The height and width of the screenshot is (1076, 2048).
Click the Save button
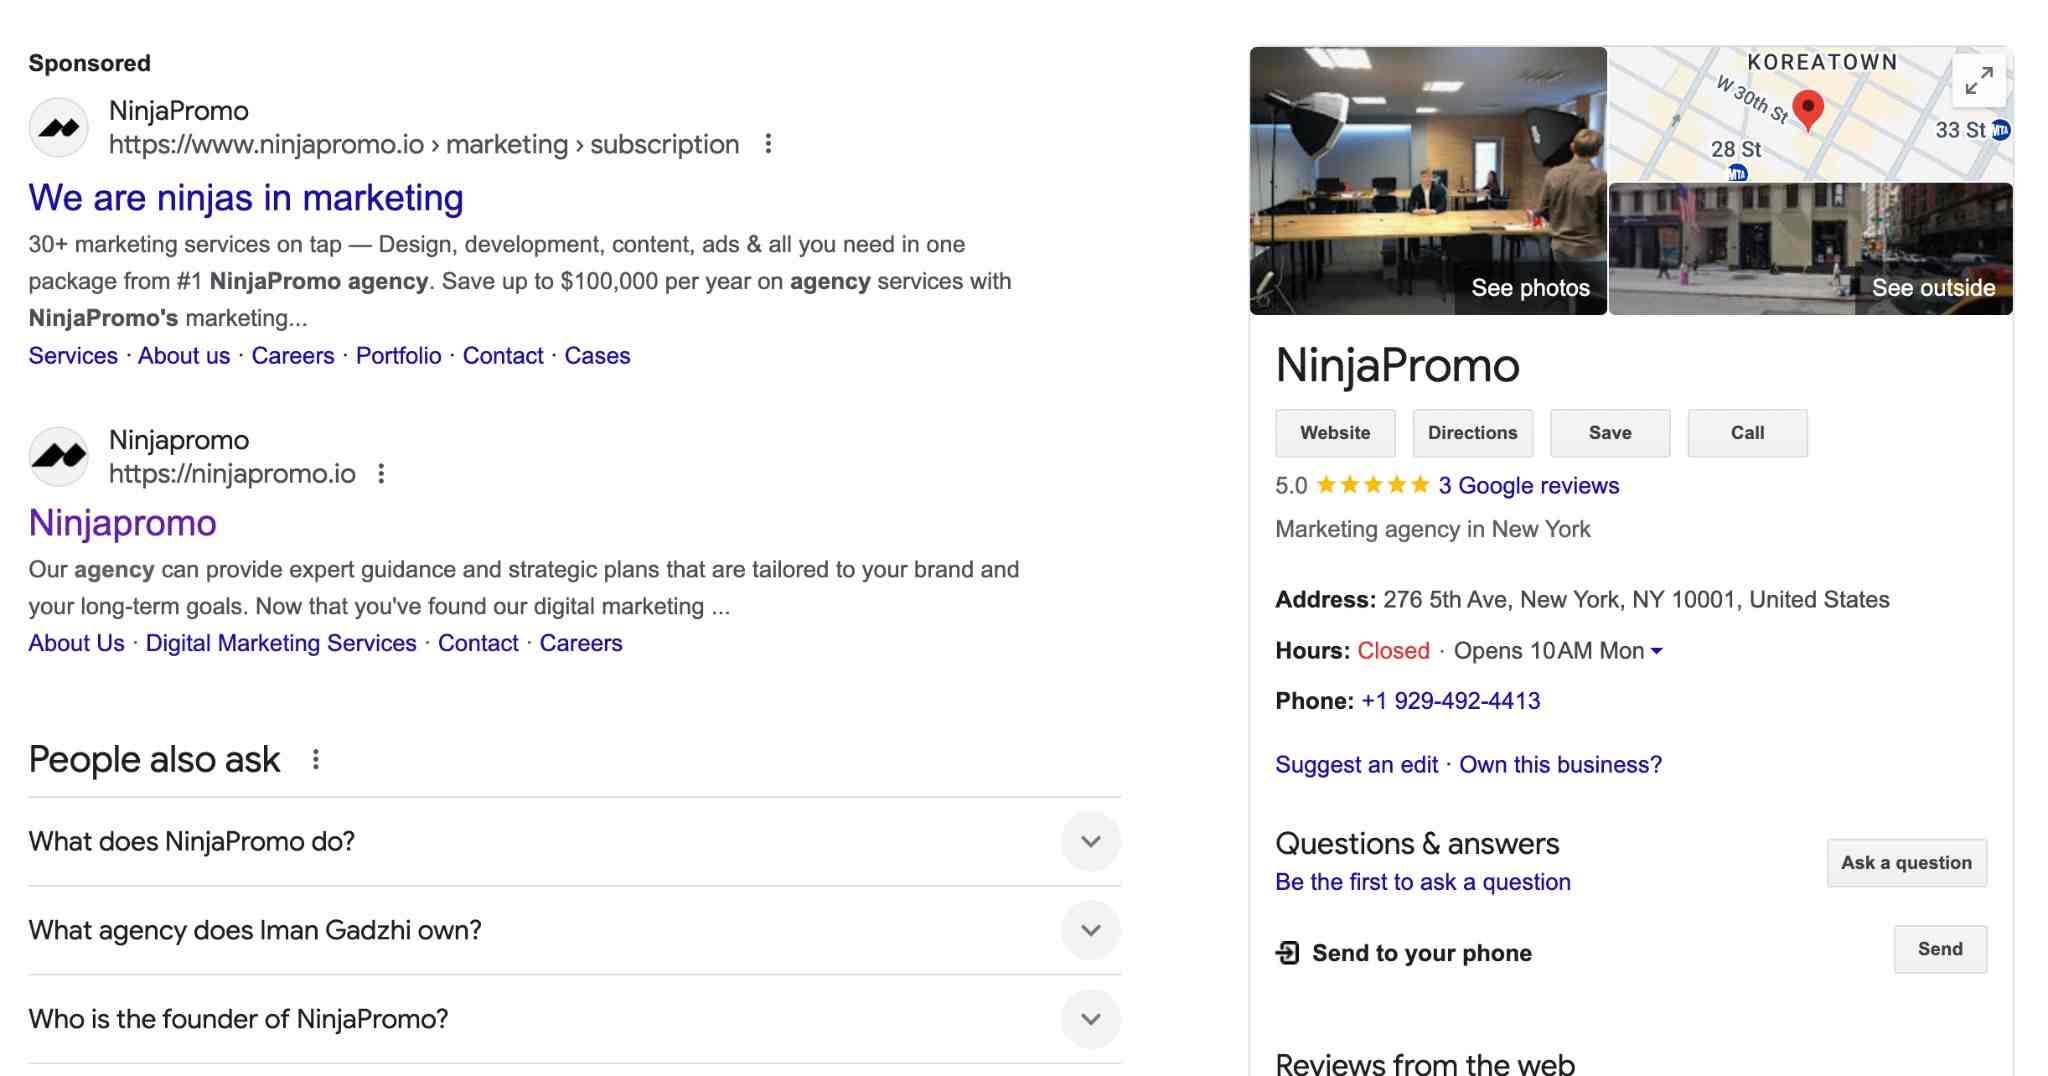1610,433
